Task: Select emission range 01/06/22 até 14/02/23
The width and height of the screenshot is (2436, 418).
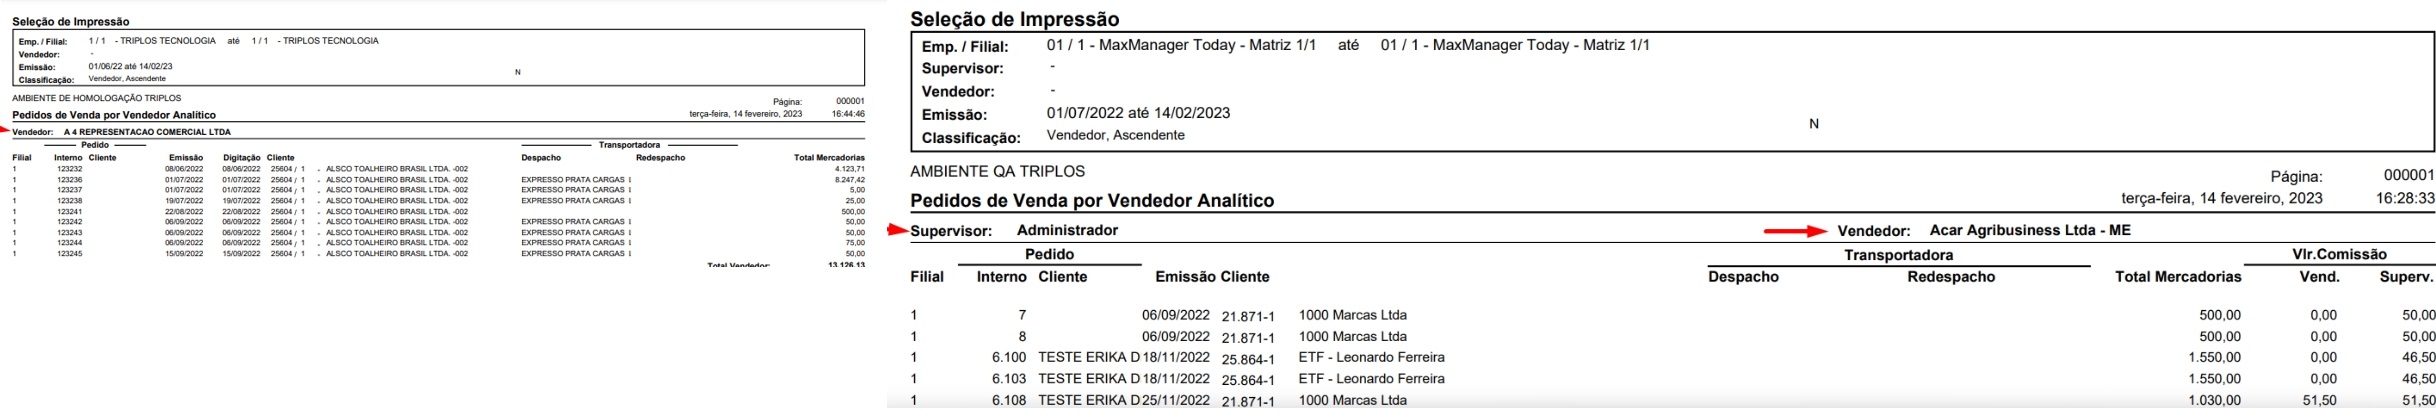Action: point(130,67)
